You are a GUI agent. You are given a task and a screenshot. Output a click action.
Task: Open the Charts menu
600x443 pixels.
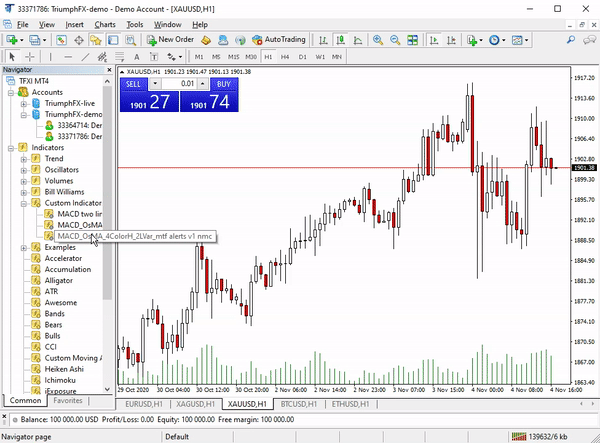105,25
